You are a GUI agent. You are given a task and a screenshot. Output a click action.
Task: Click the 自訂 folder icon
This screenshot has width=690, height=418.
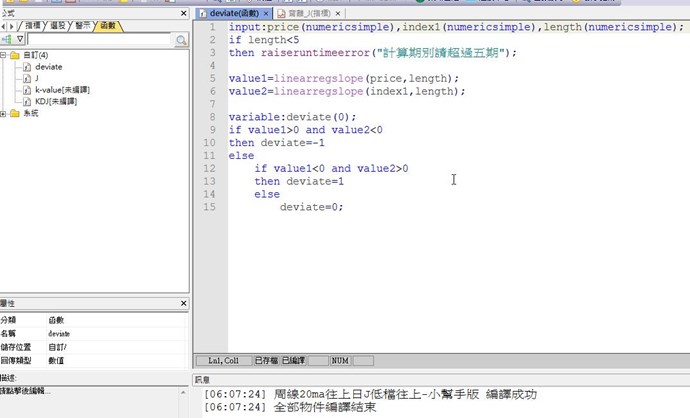click(15, 55)
